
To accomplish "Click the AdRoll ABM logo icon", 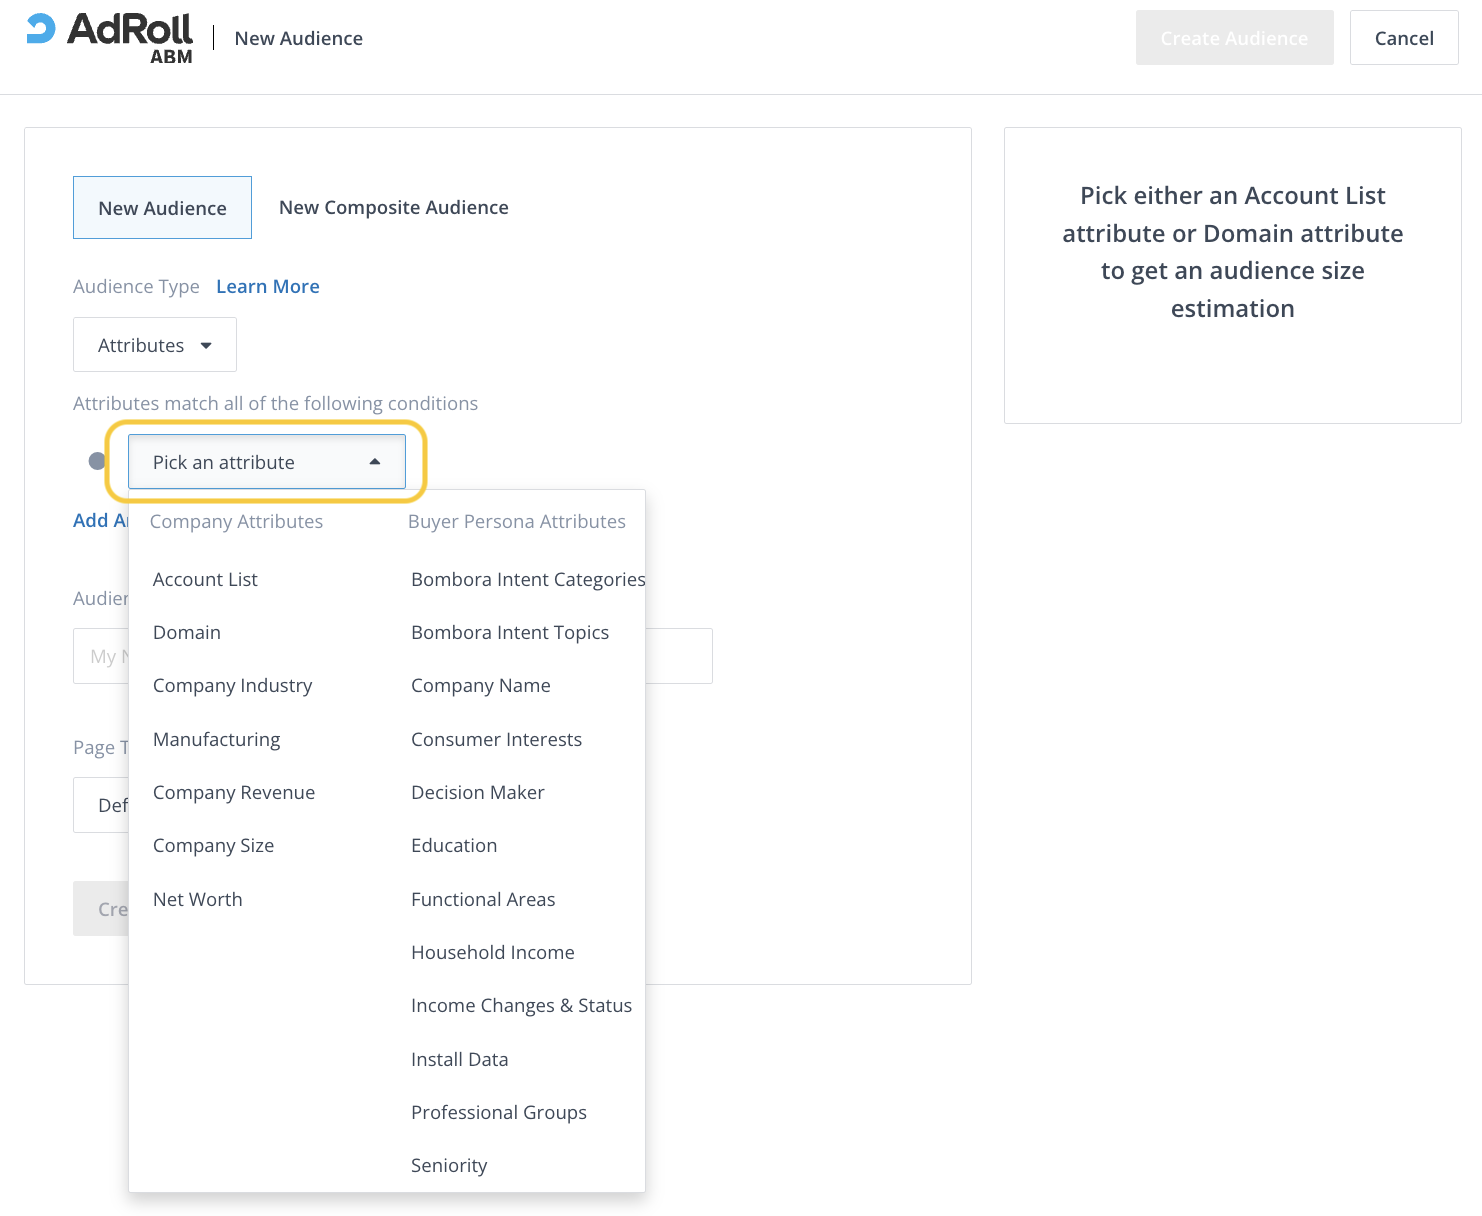I will coord(42,28).
